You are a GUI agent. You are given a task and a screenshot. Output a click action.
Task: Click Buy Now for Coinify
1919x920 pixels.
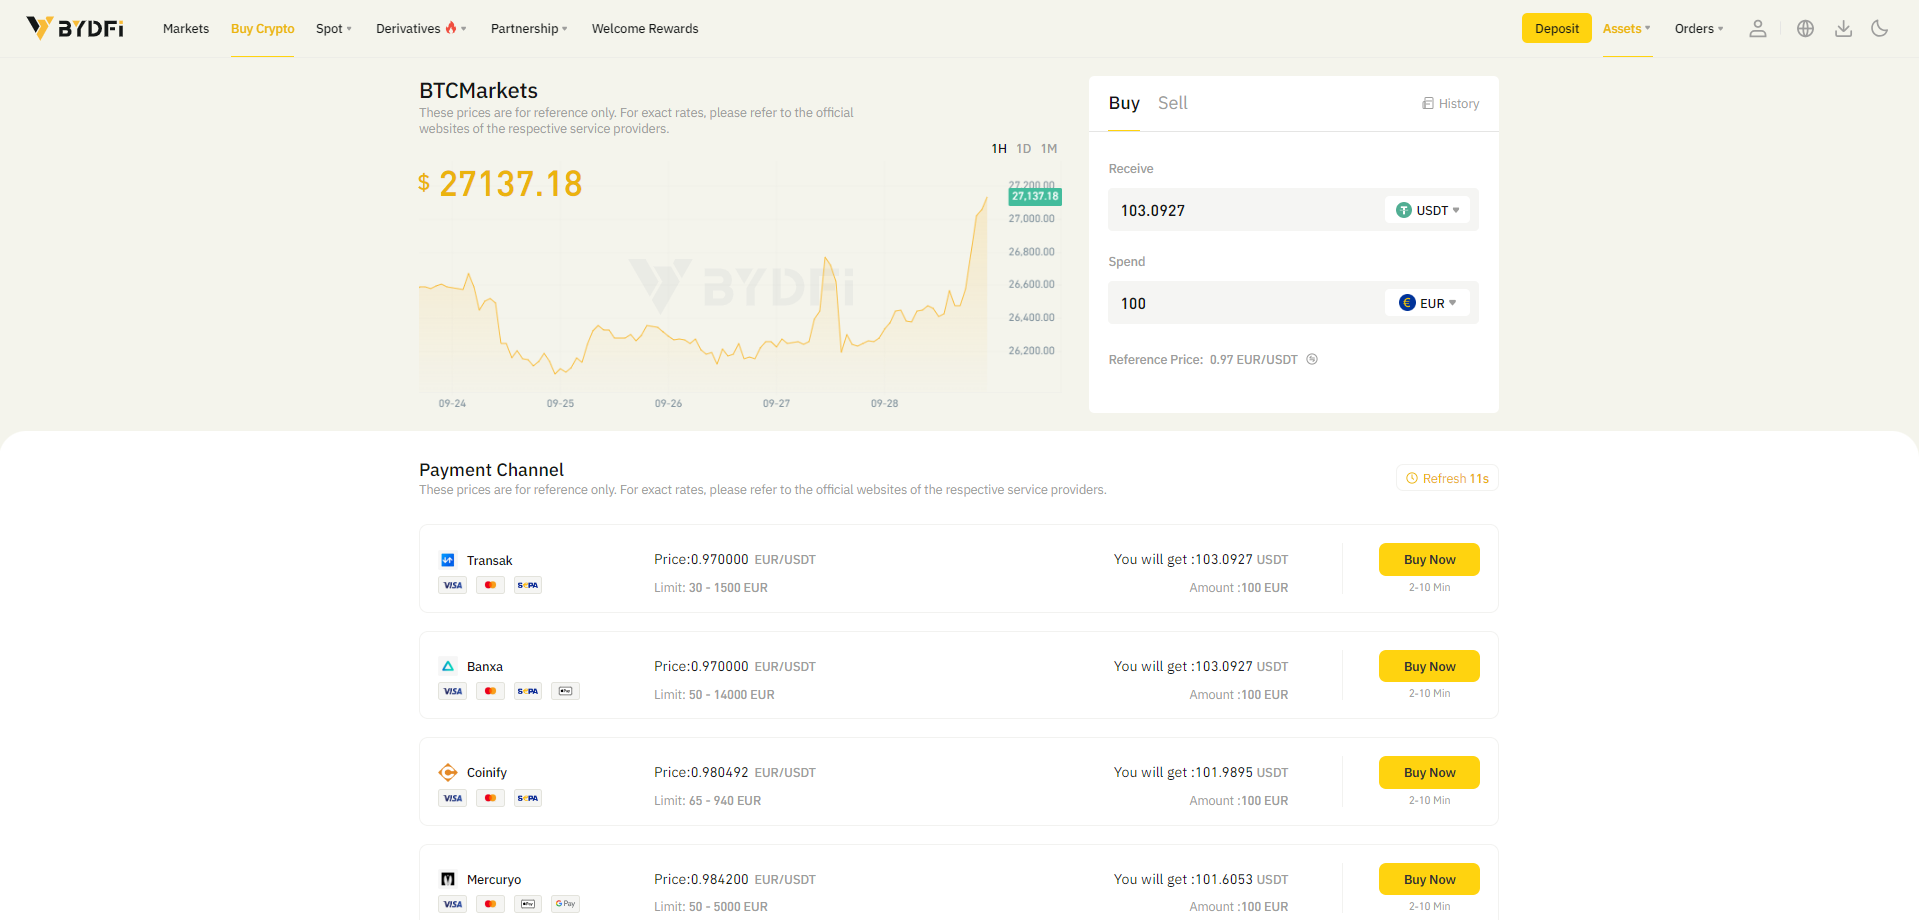(1429, 772)
